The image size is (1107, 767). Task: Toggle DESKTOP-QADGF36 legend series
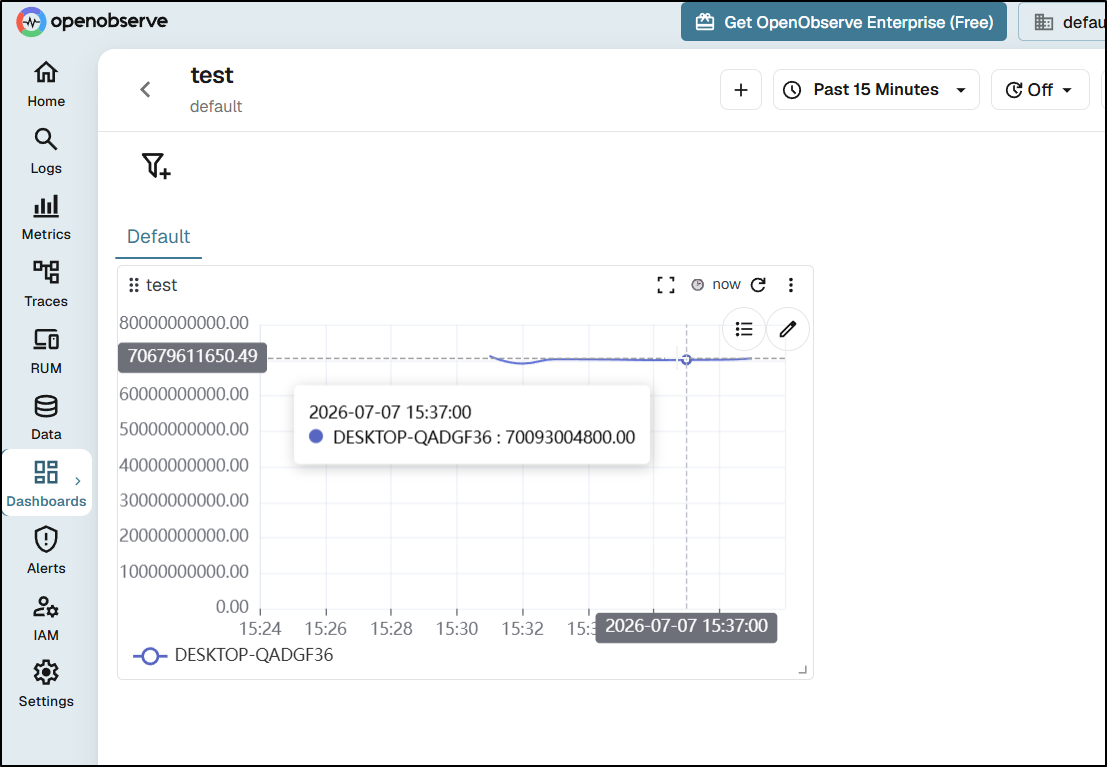[x=233, y=655]
